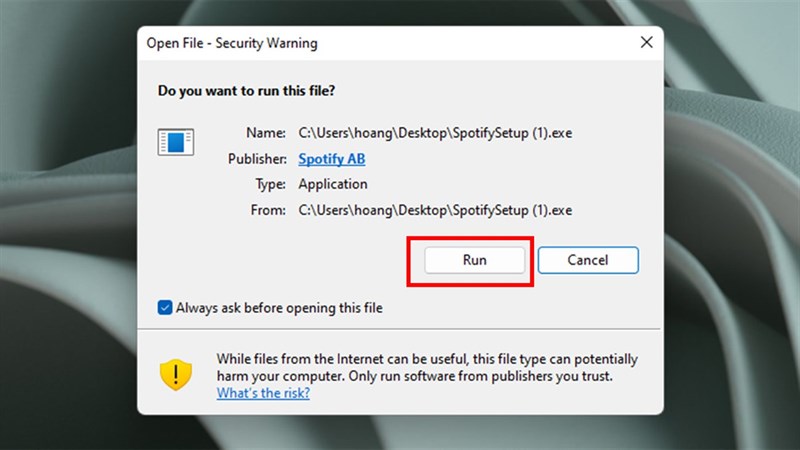The image size is (800, 450).
Task: Click the Name: label
Action: coord(266,133)
